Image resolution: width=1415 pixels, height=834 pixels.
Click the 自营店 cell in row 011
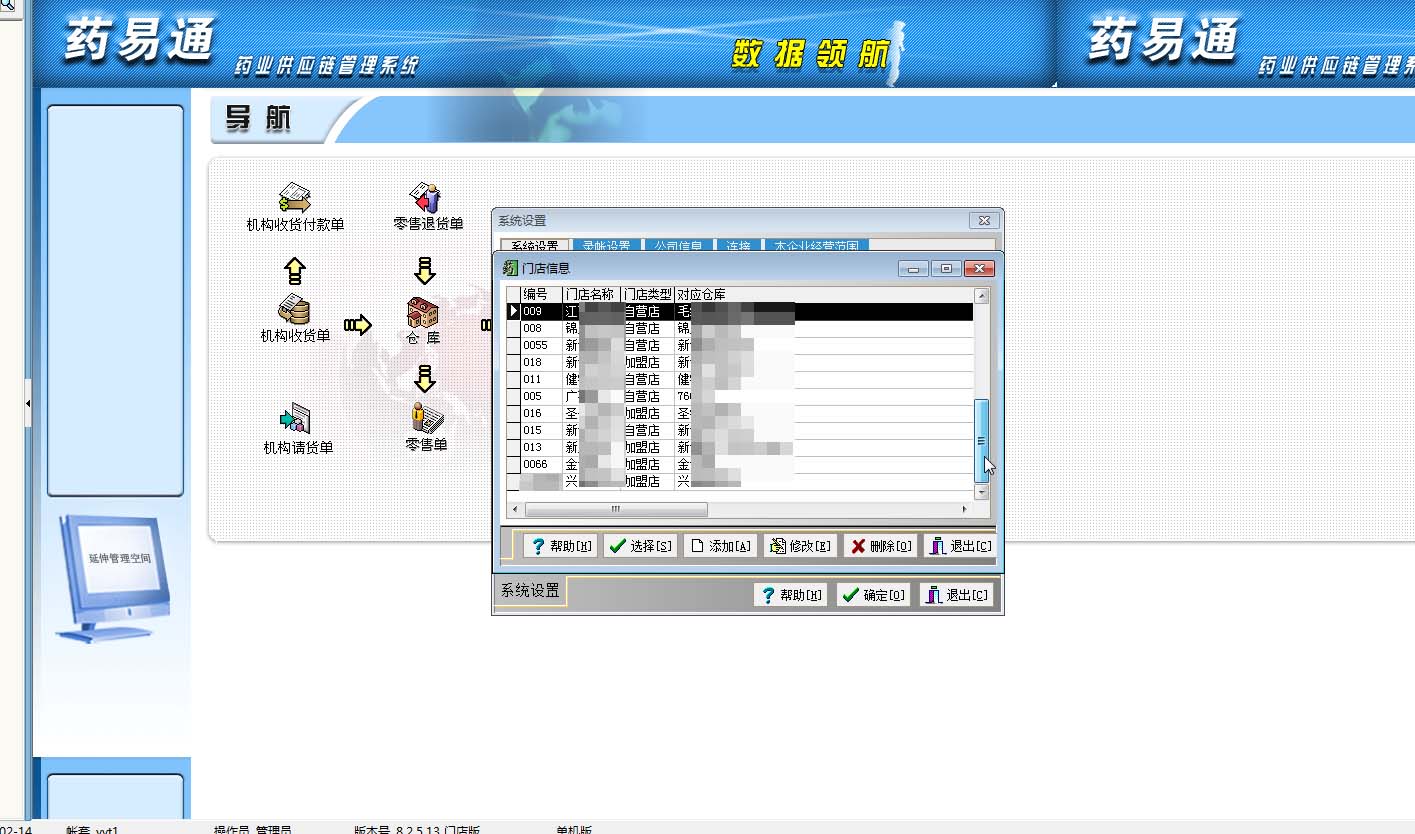647,380
